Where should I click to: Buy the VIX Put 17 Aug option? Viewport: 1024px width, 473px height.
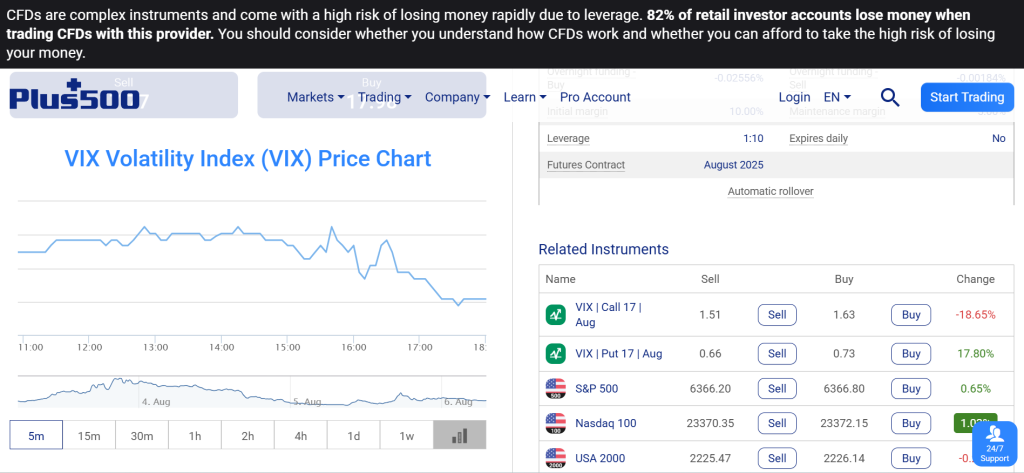911,353
